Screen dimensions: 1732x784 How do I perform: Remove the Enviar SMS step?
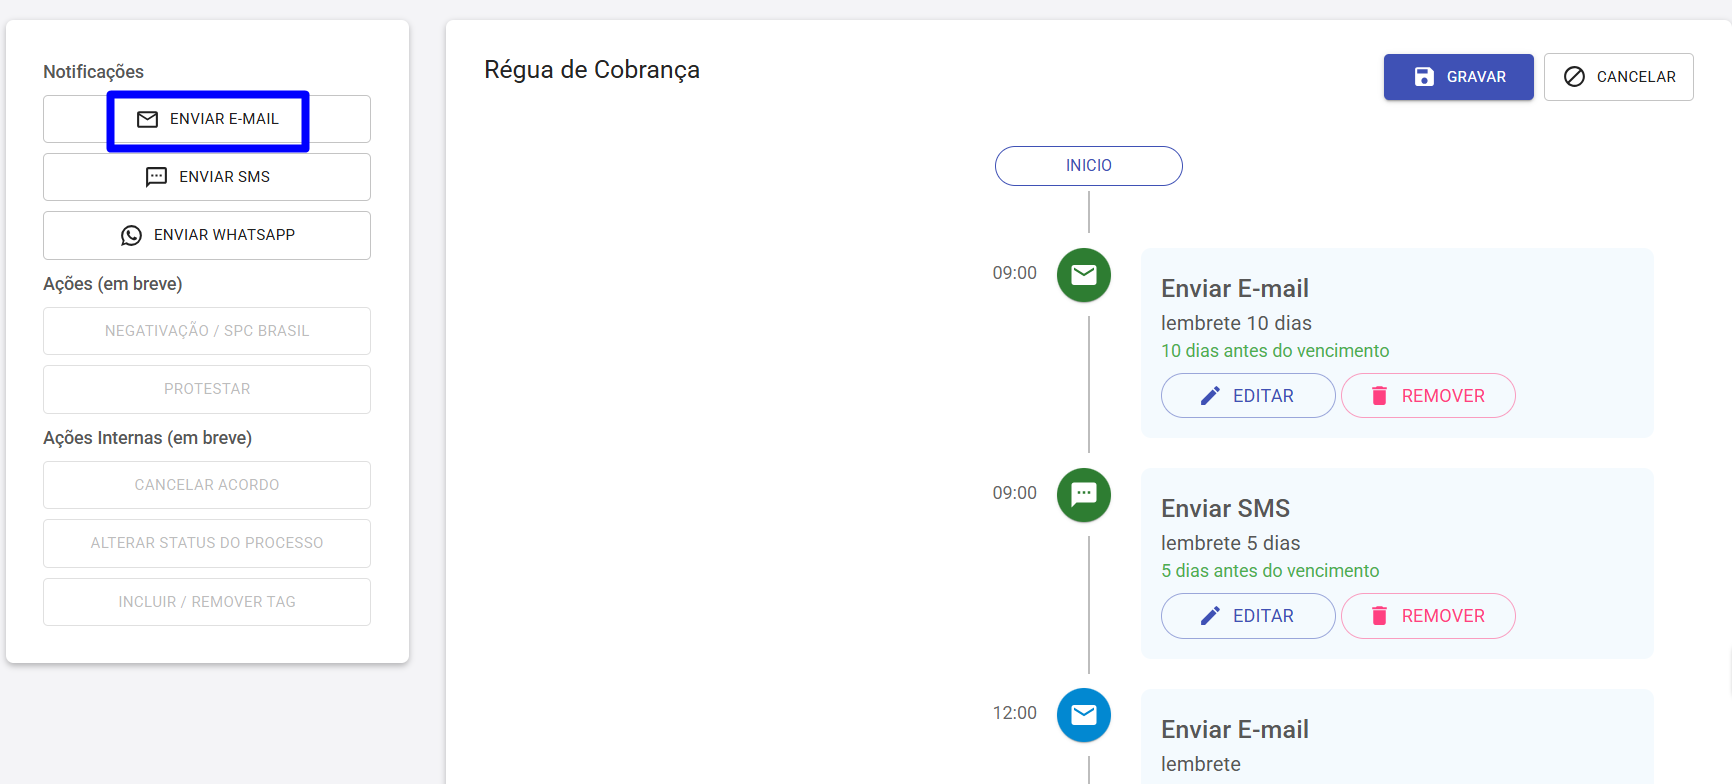[1428, 616]
